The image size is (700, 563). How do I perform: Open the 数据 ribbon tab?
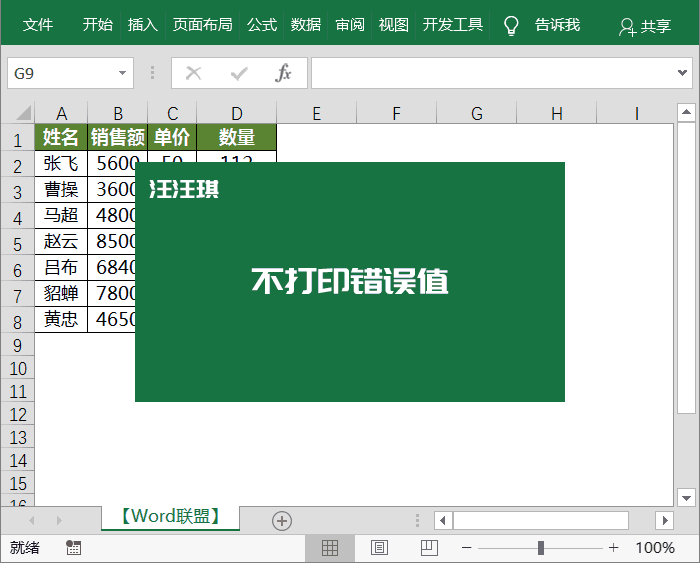pos(306,25)
